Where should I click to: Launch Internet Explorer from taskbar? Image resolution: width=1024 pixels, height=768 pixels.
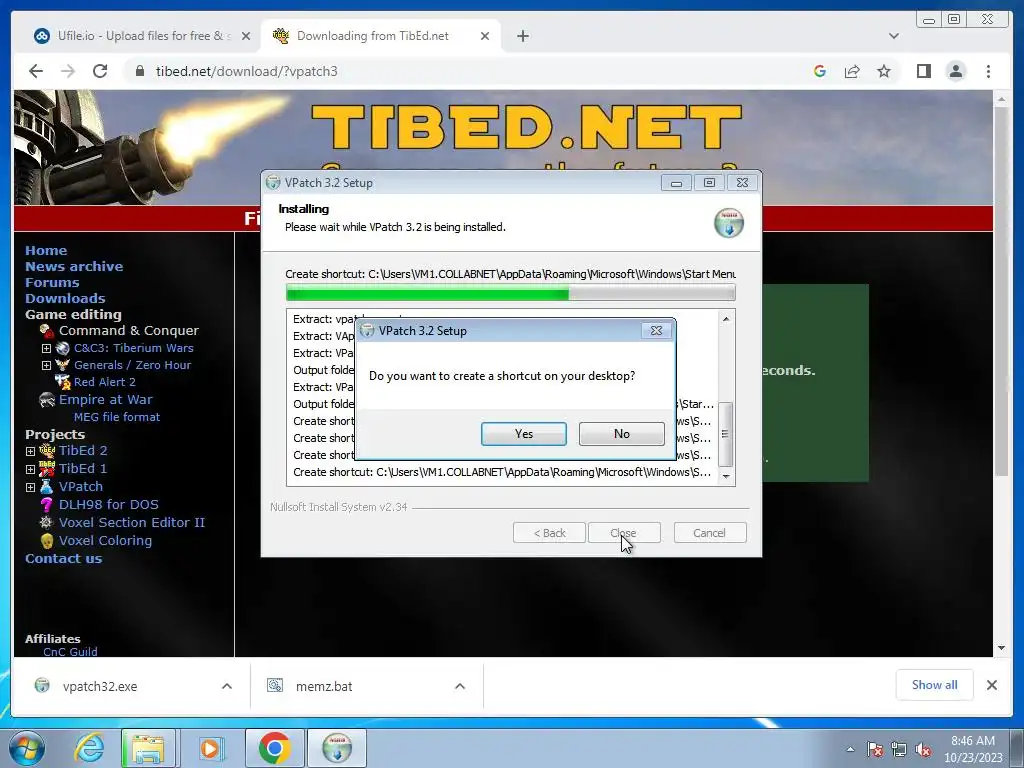[x=89, y=748]
